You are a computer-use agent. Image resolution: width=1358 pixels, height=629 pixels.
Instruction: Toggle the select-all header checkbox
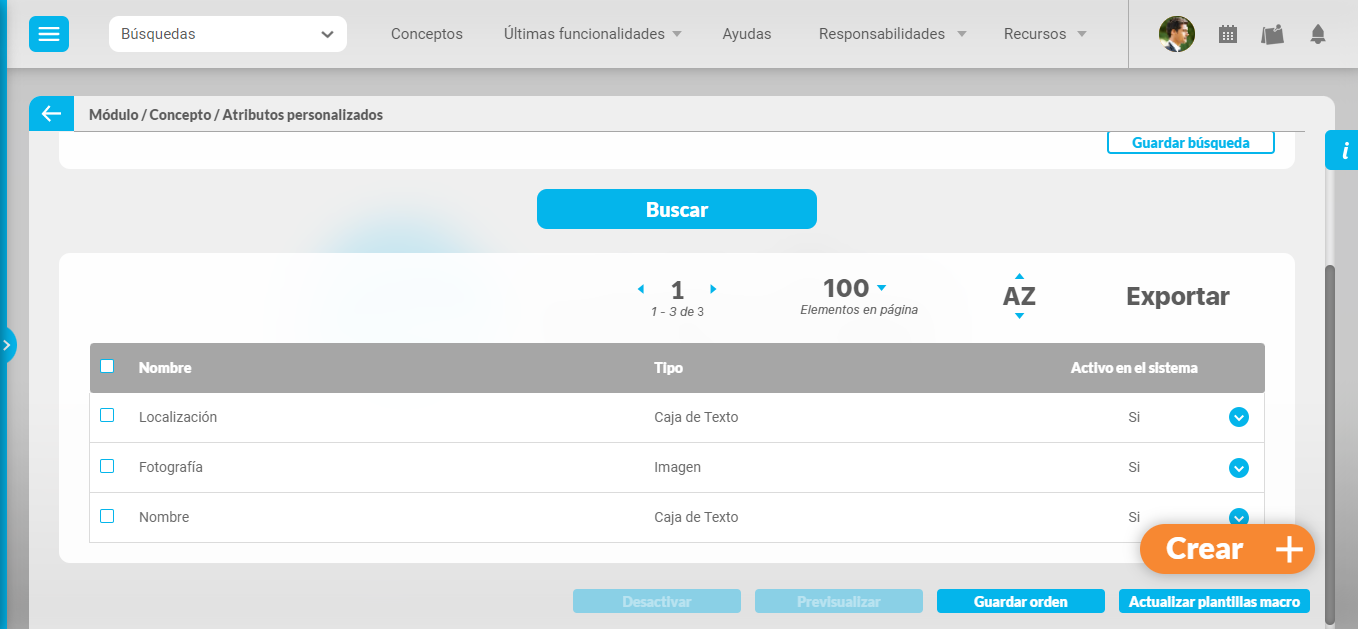[x=107, y=366]
